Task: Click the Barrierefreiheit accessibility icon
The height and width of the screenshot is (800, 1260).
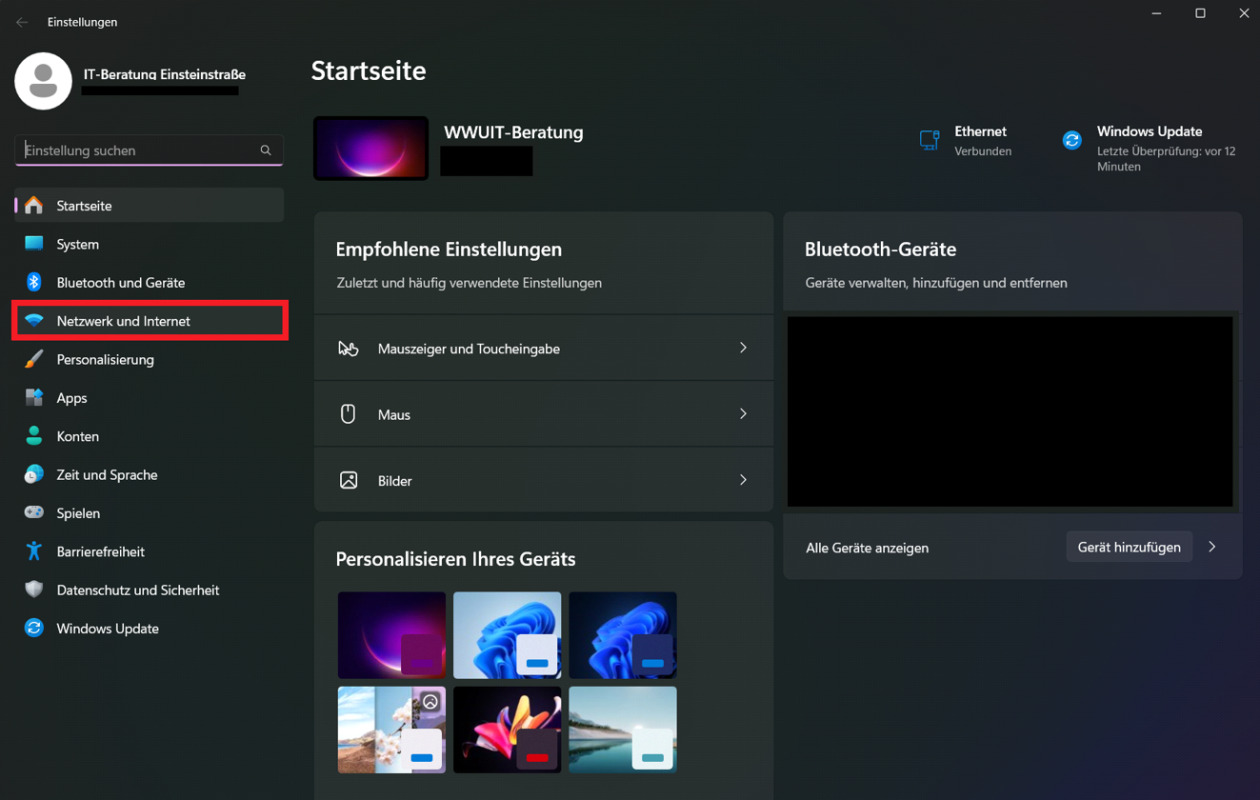Action: [34, 551]
